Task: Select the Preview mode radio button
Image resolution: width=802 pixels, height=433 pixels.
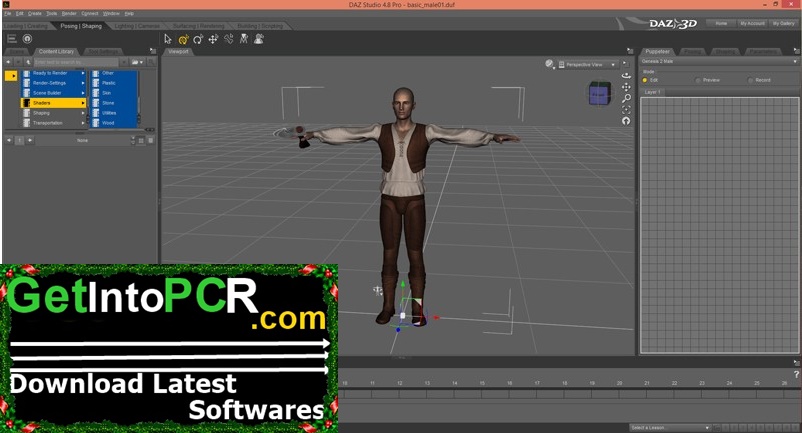Action: (698, 80)
